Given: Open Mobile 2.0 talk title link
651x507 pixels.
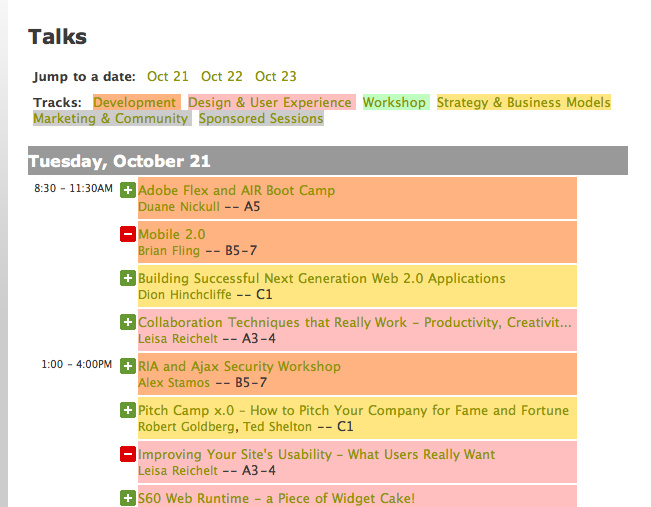Looking at the screenshot, I should [172, 234].
